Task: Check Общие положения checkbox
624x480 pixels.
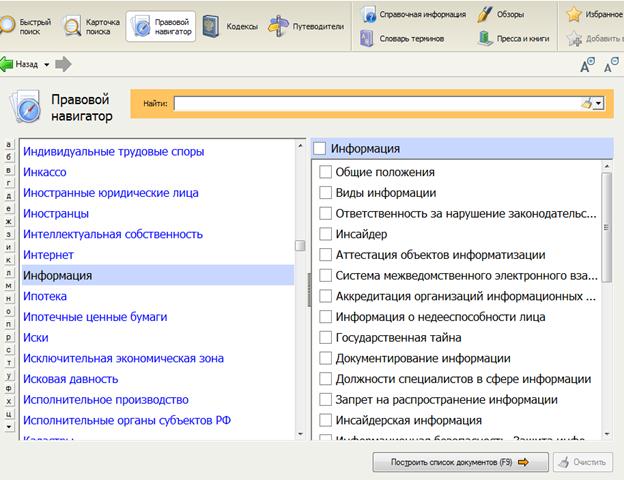Action: coord(325,172)
